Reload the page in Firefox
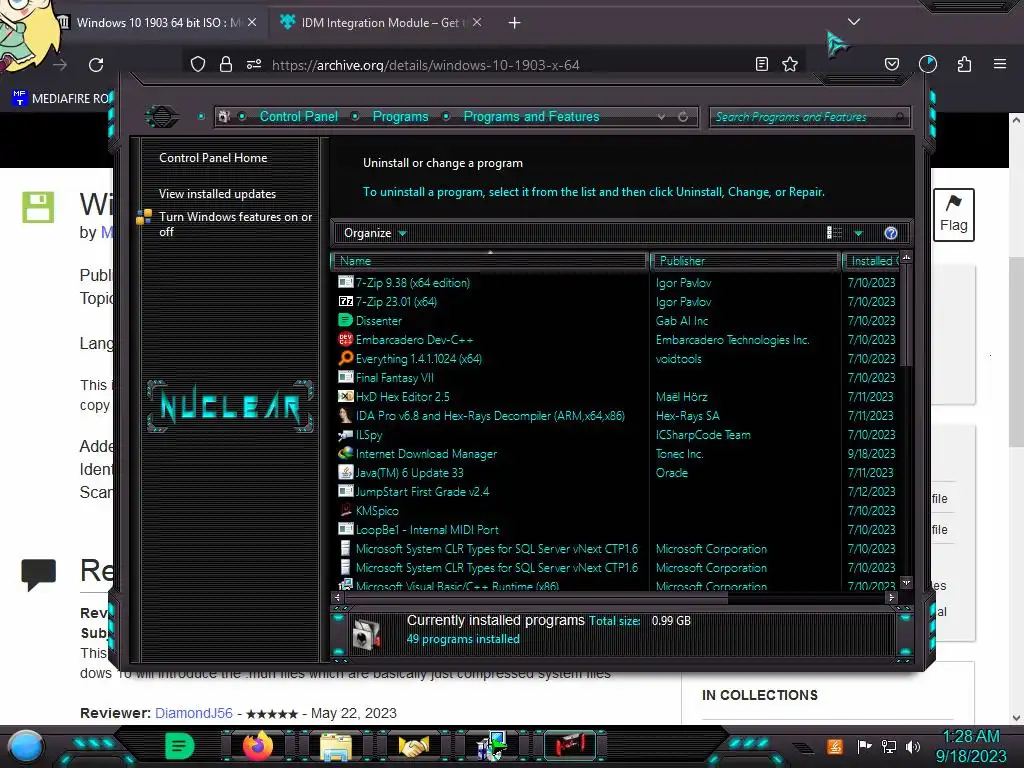This screenshot has width=1024, height=768. [x=96, y=65]
